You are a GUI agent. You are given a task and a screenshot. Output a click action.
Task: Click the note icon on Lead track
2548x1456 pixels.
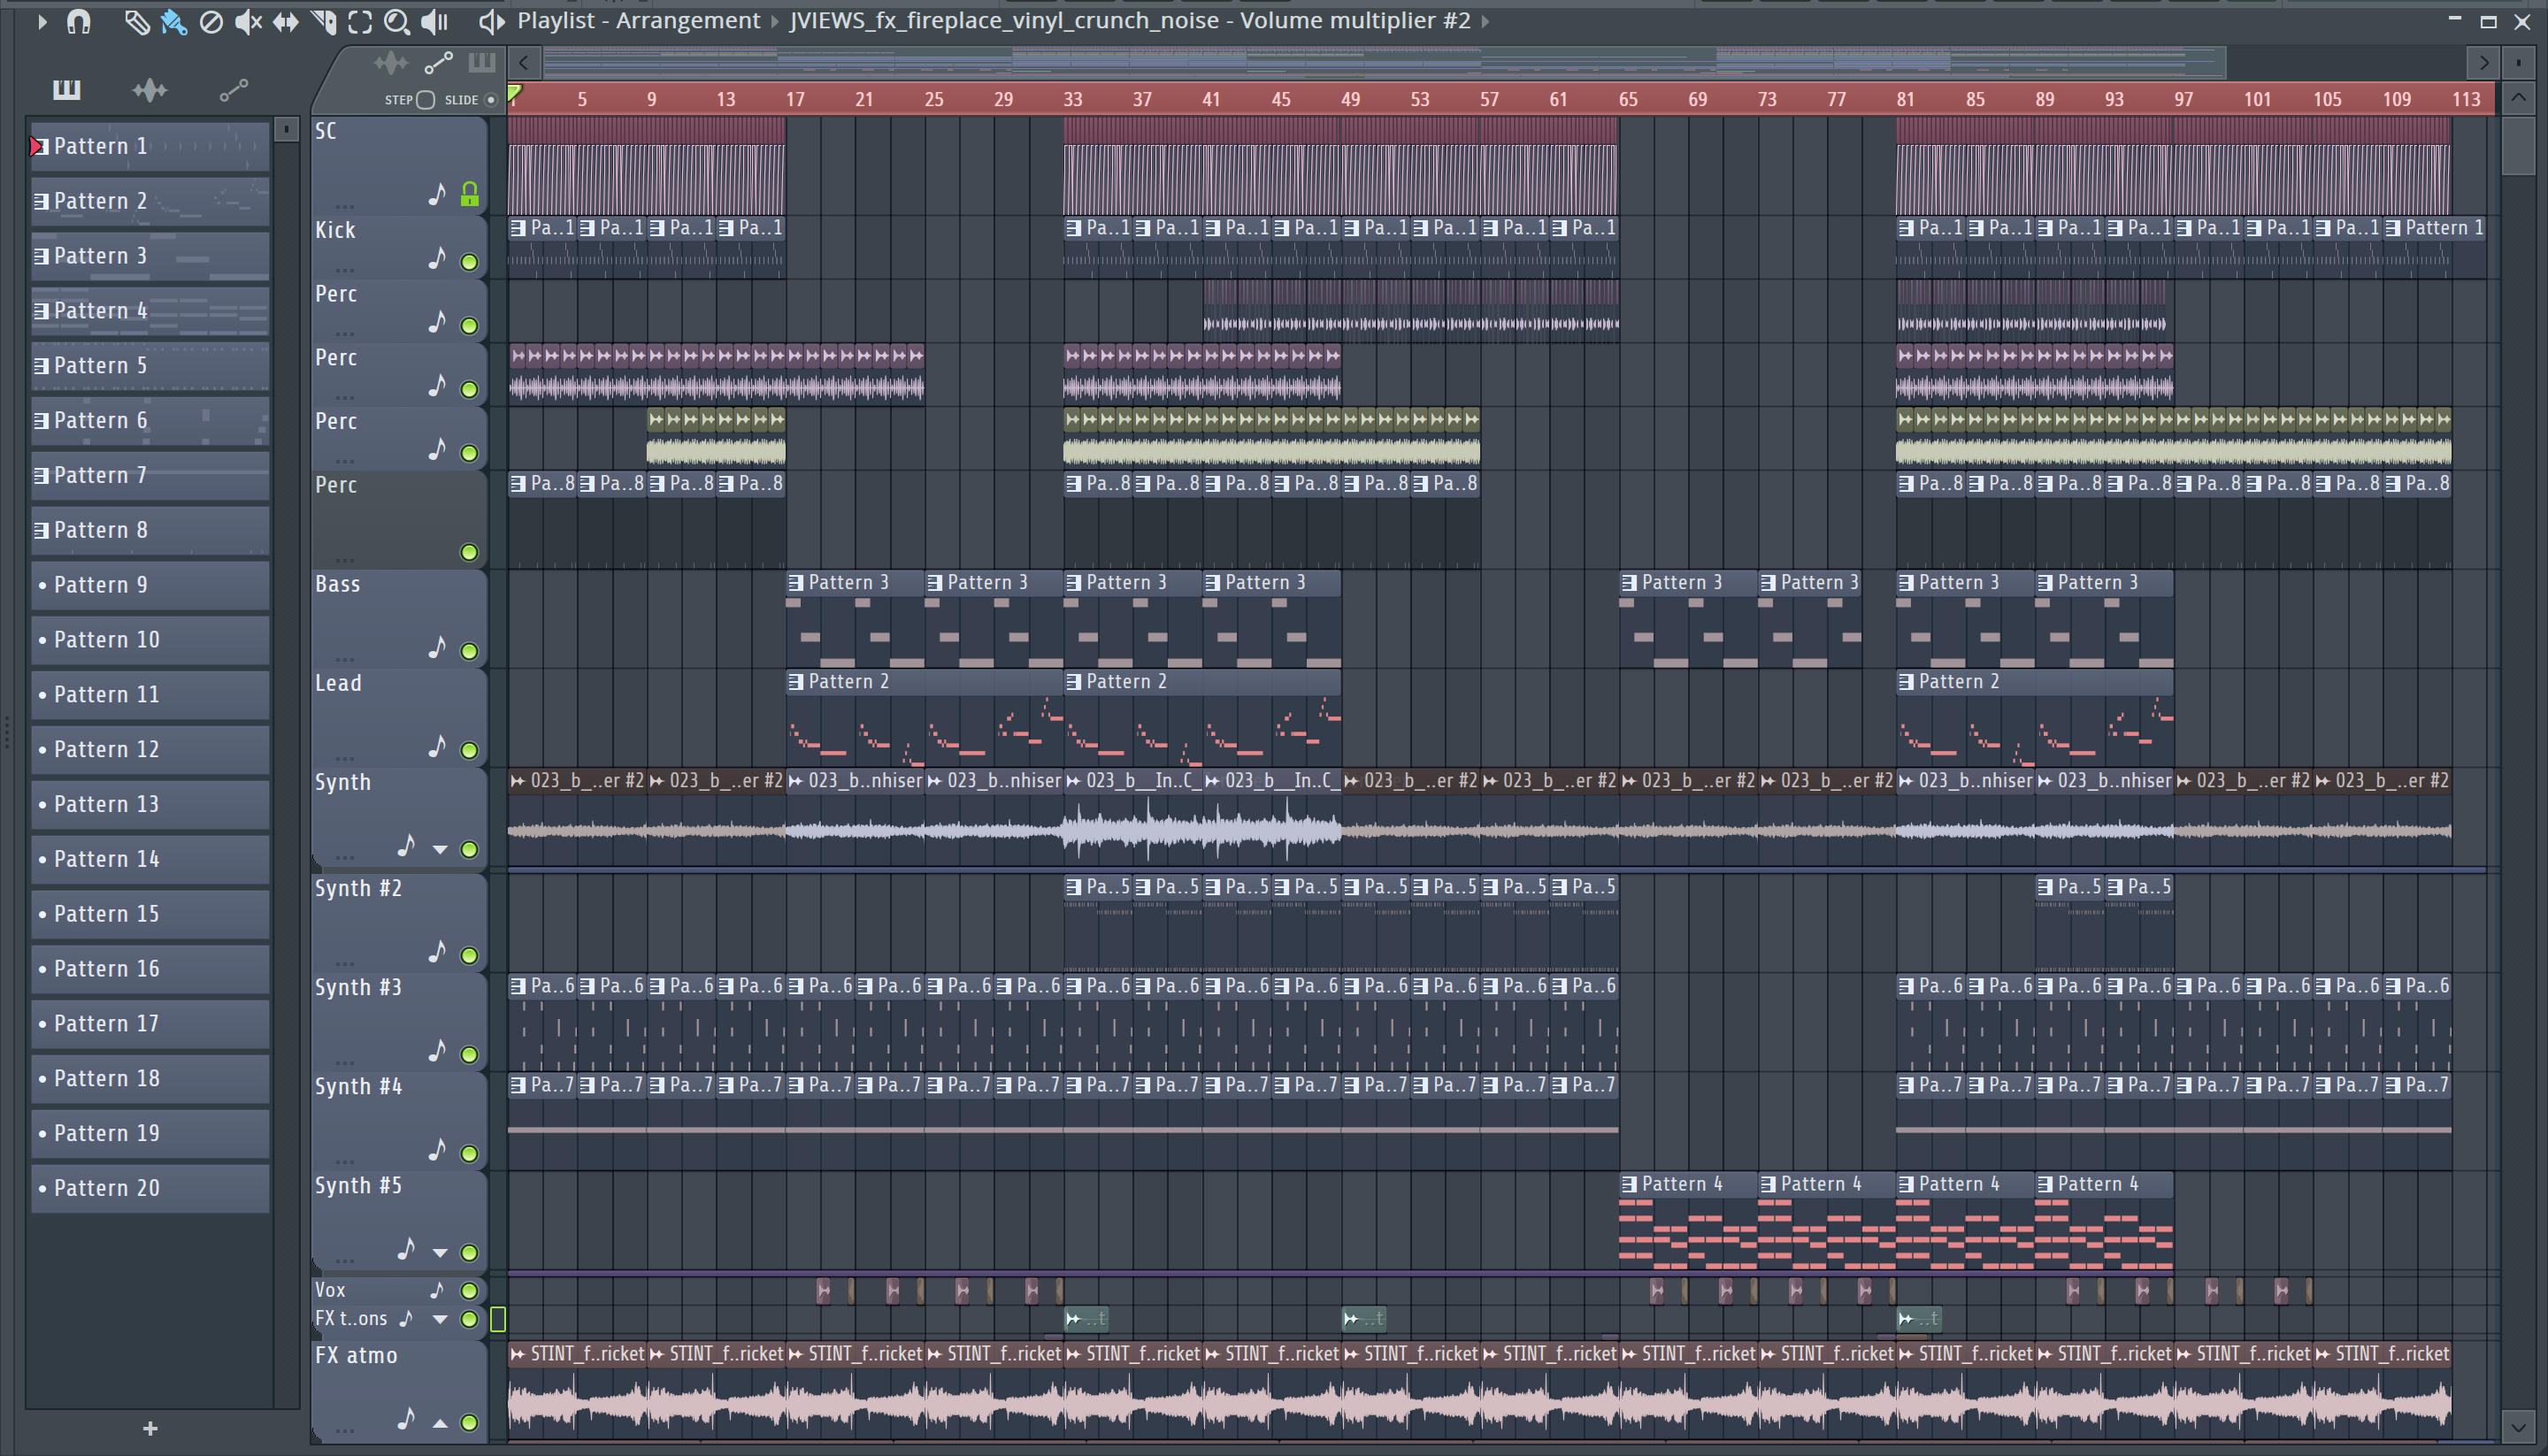[x=437, y=747]
